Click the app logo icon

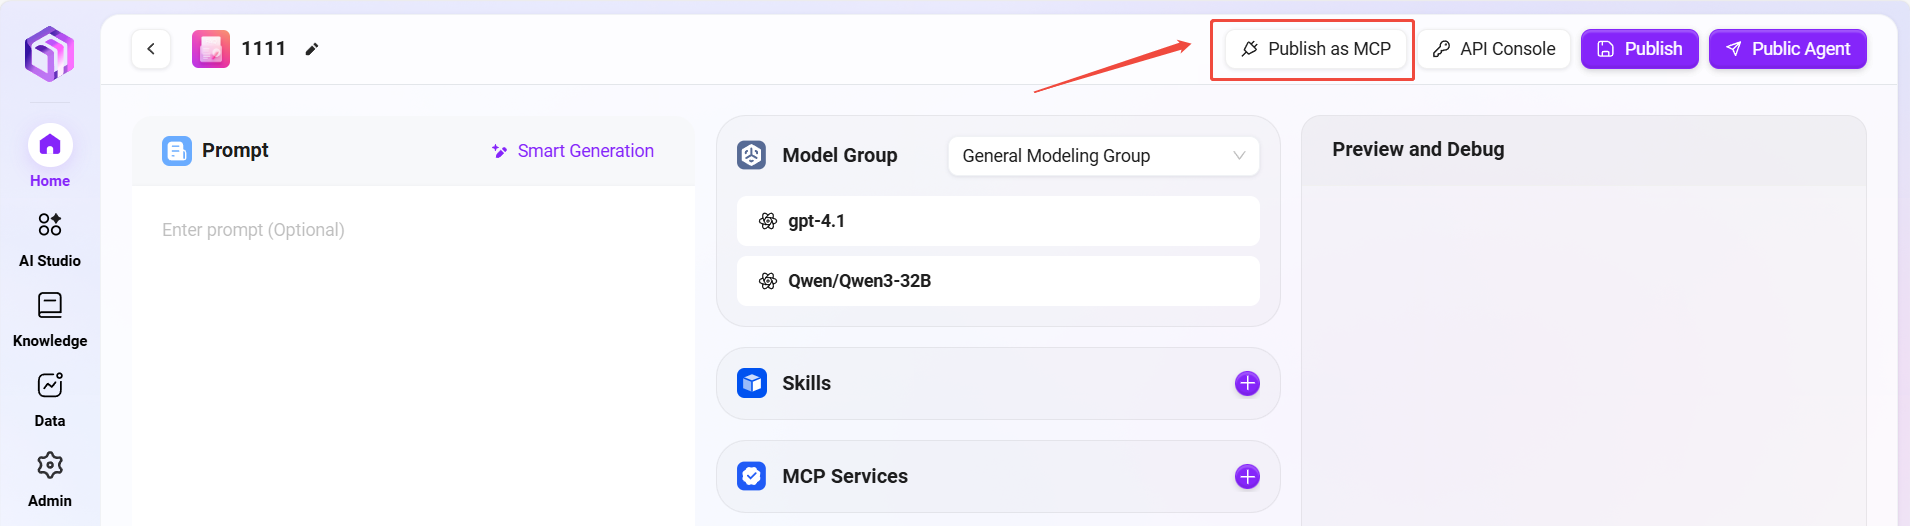tap(49, 53)
